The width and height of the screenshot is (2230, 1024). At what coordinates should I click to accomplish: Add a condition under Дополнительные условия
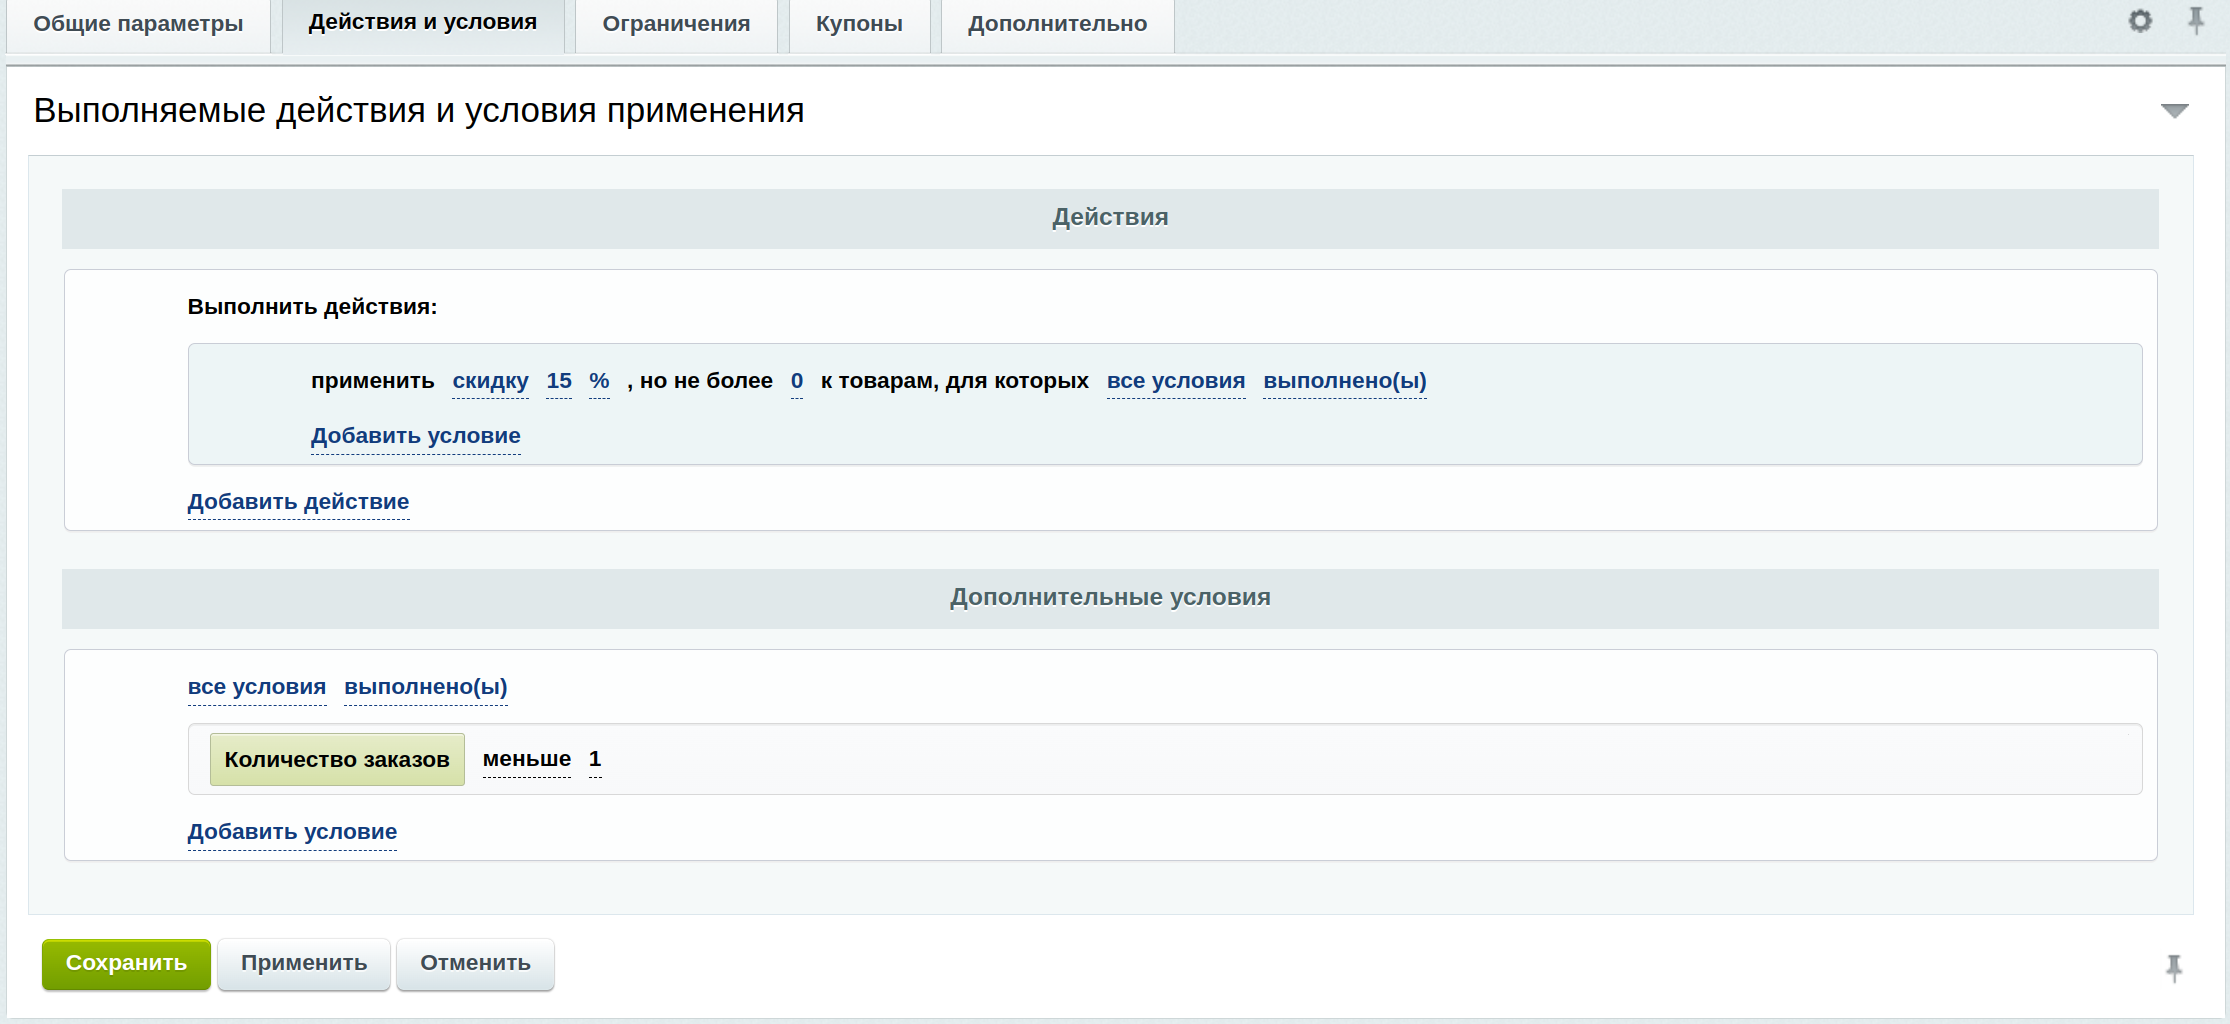[292, 832]
